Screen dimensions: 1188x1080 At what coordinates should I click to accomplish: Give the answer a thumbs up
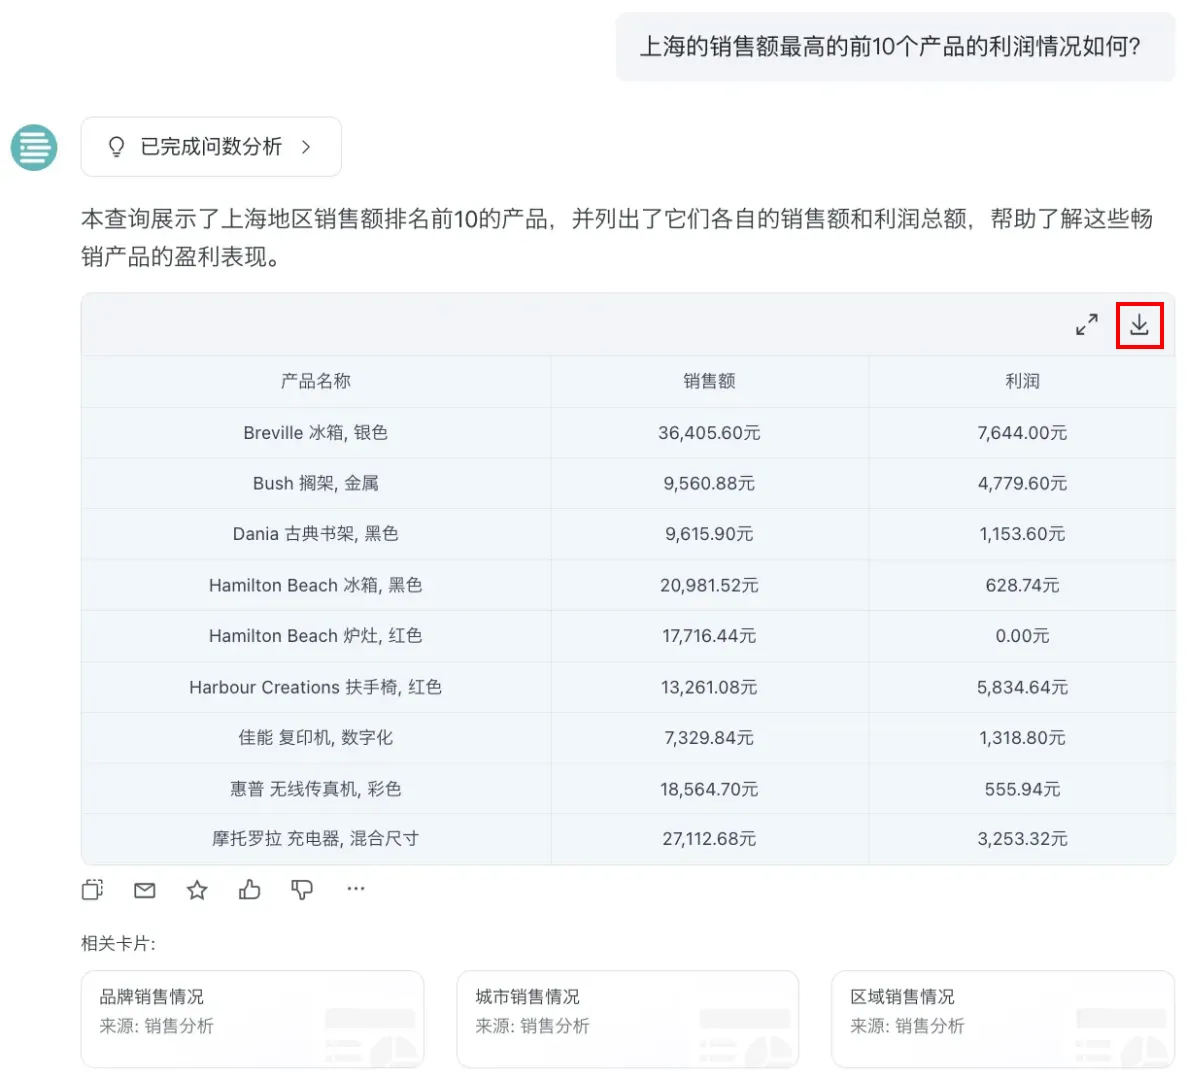249,889
